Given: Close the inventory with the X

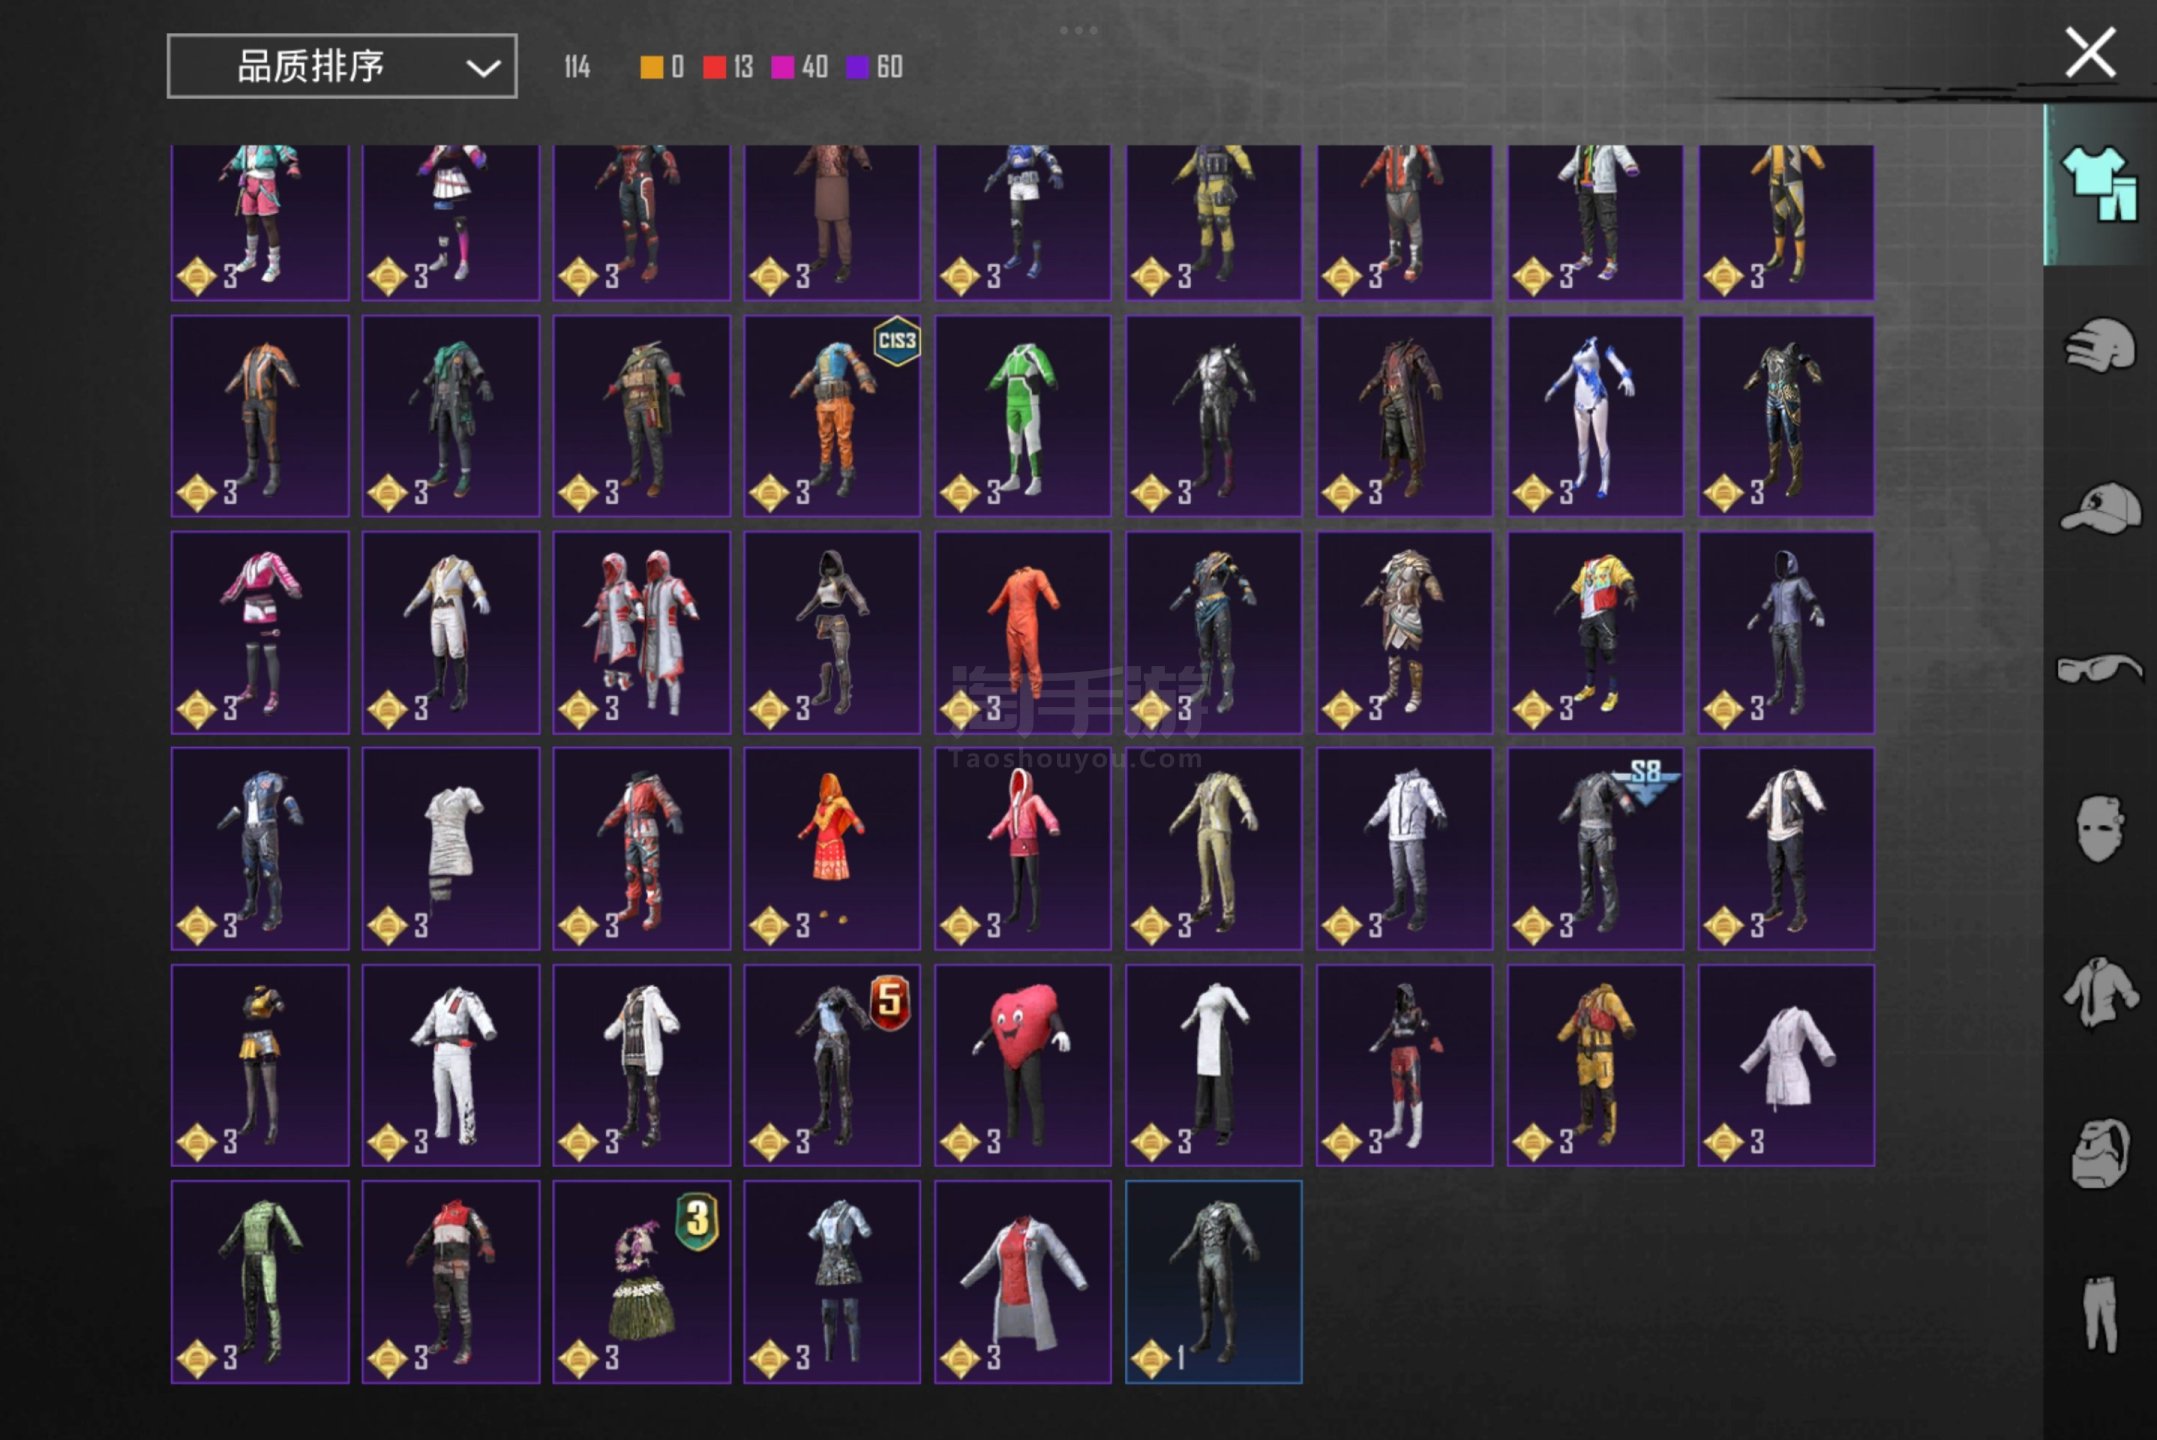Looking at the screenshot, I should tap(2090, 52).
